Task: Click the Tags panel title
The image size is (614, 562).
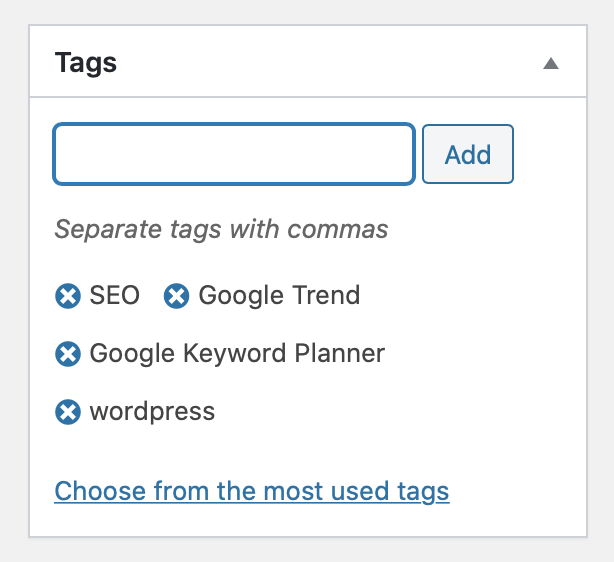Action: 86,63
